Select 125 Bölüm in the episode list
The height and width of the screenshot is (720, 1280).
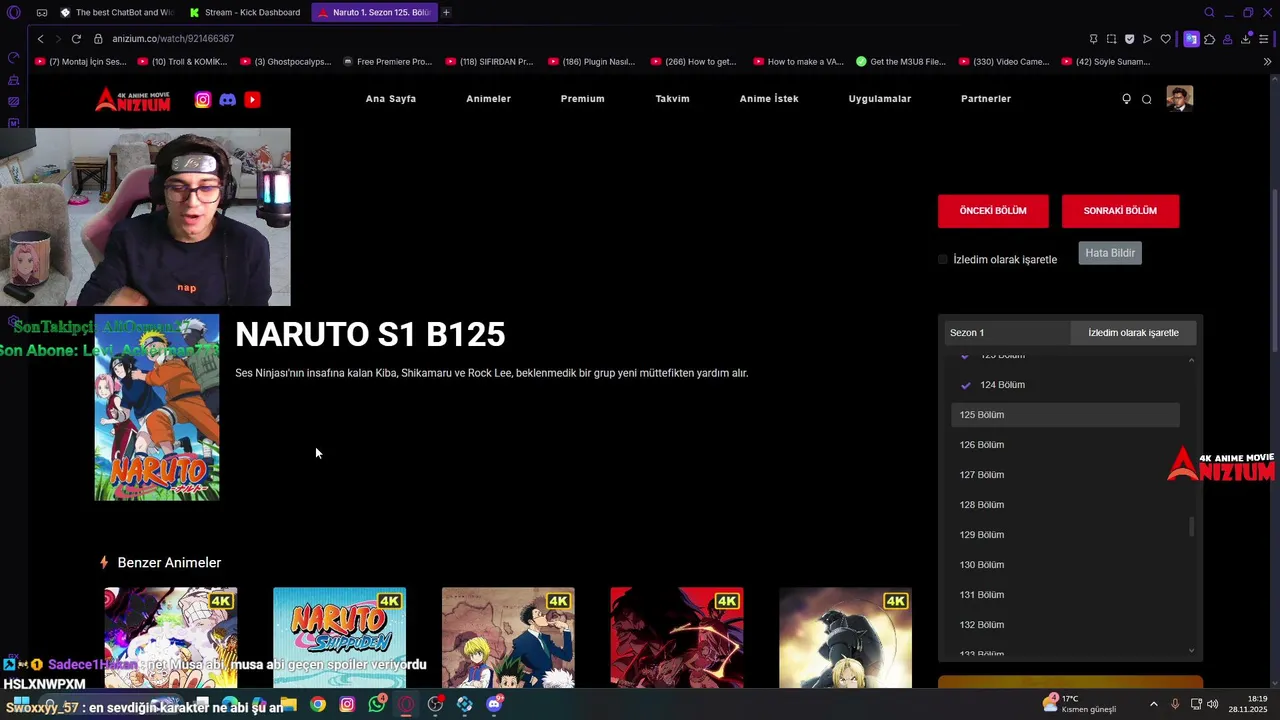click(1065, 415)
